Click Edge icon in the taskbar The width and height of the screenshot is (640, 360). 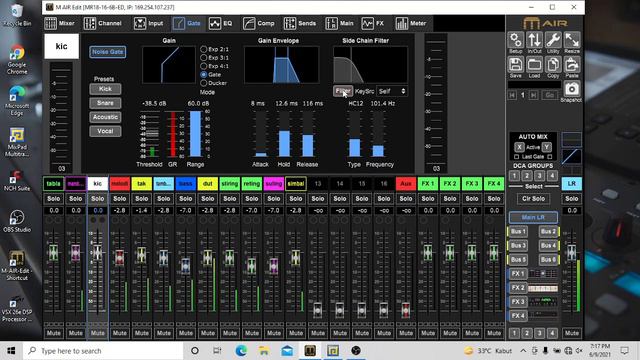[x=241, y=351]
